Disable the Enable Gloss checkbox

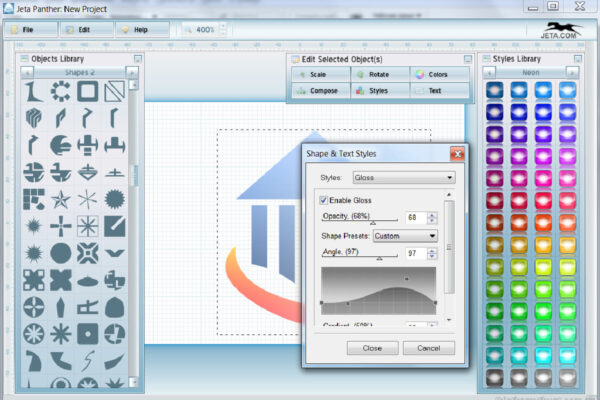tap(323, 201)
